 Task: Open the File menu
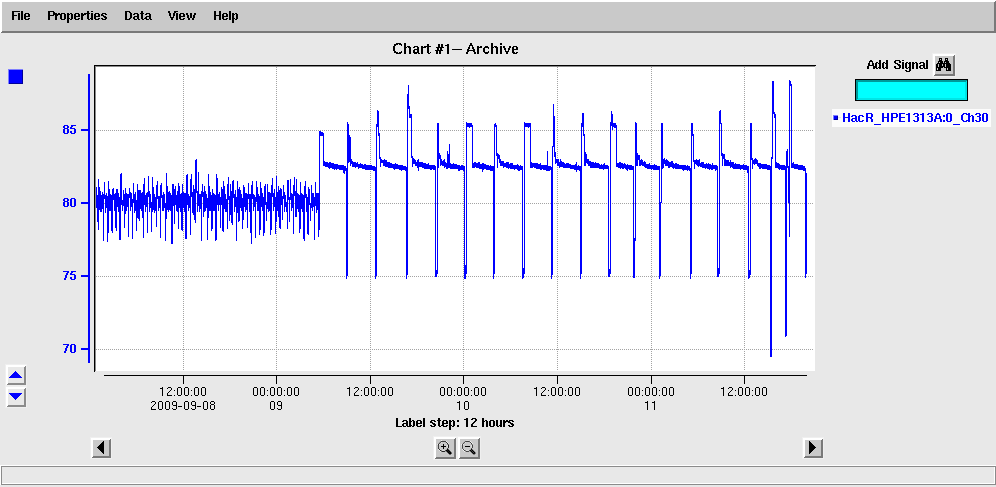click(x=21, y=16)
